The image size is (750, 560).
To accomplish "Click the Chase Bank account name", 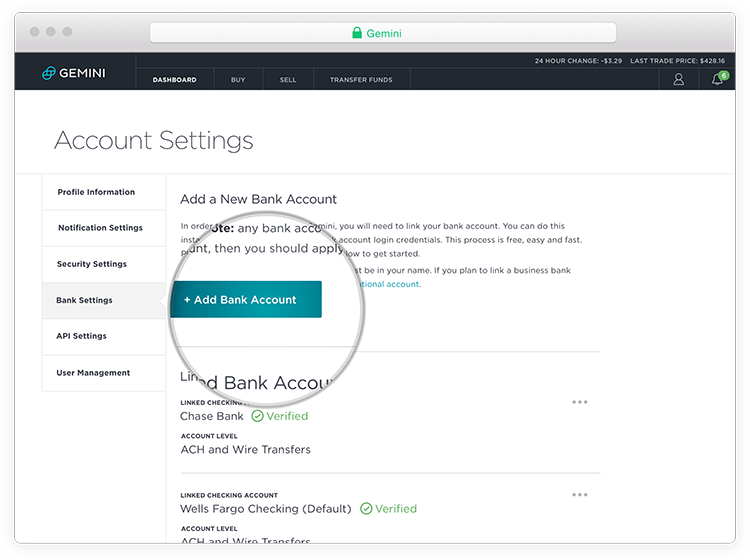I will [x=212, y=416].
